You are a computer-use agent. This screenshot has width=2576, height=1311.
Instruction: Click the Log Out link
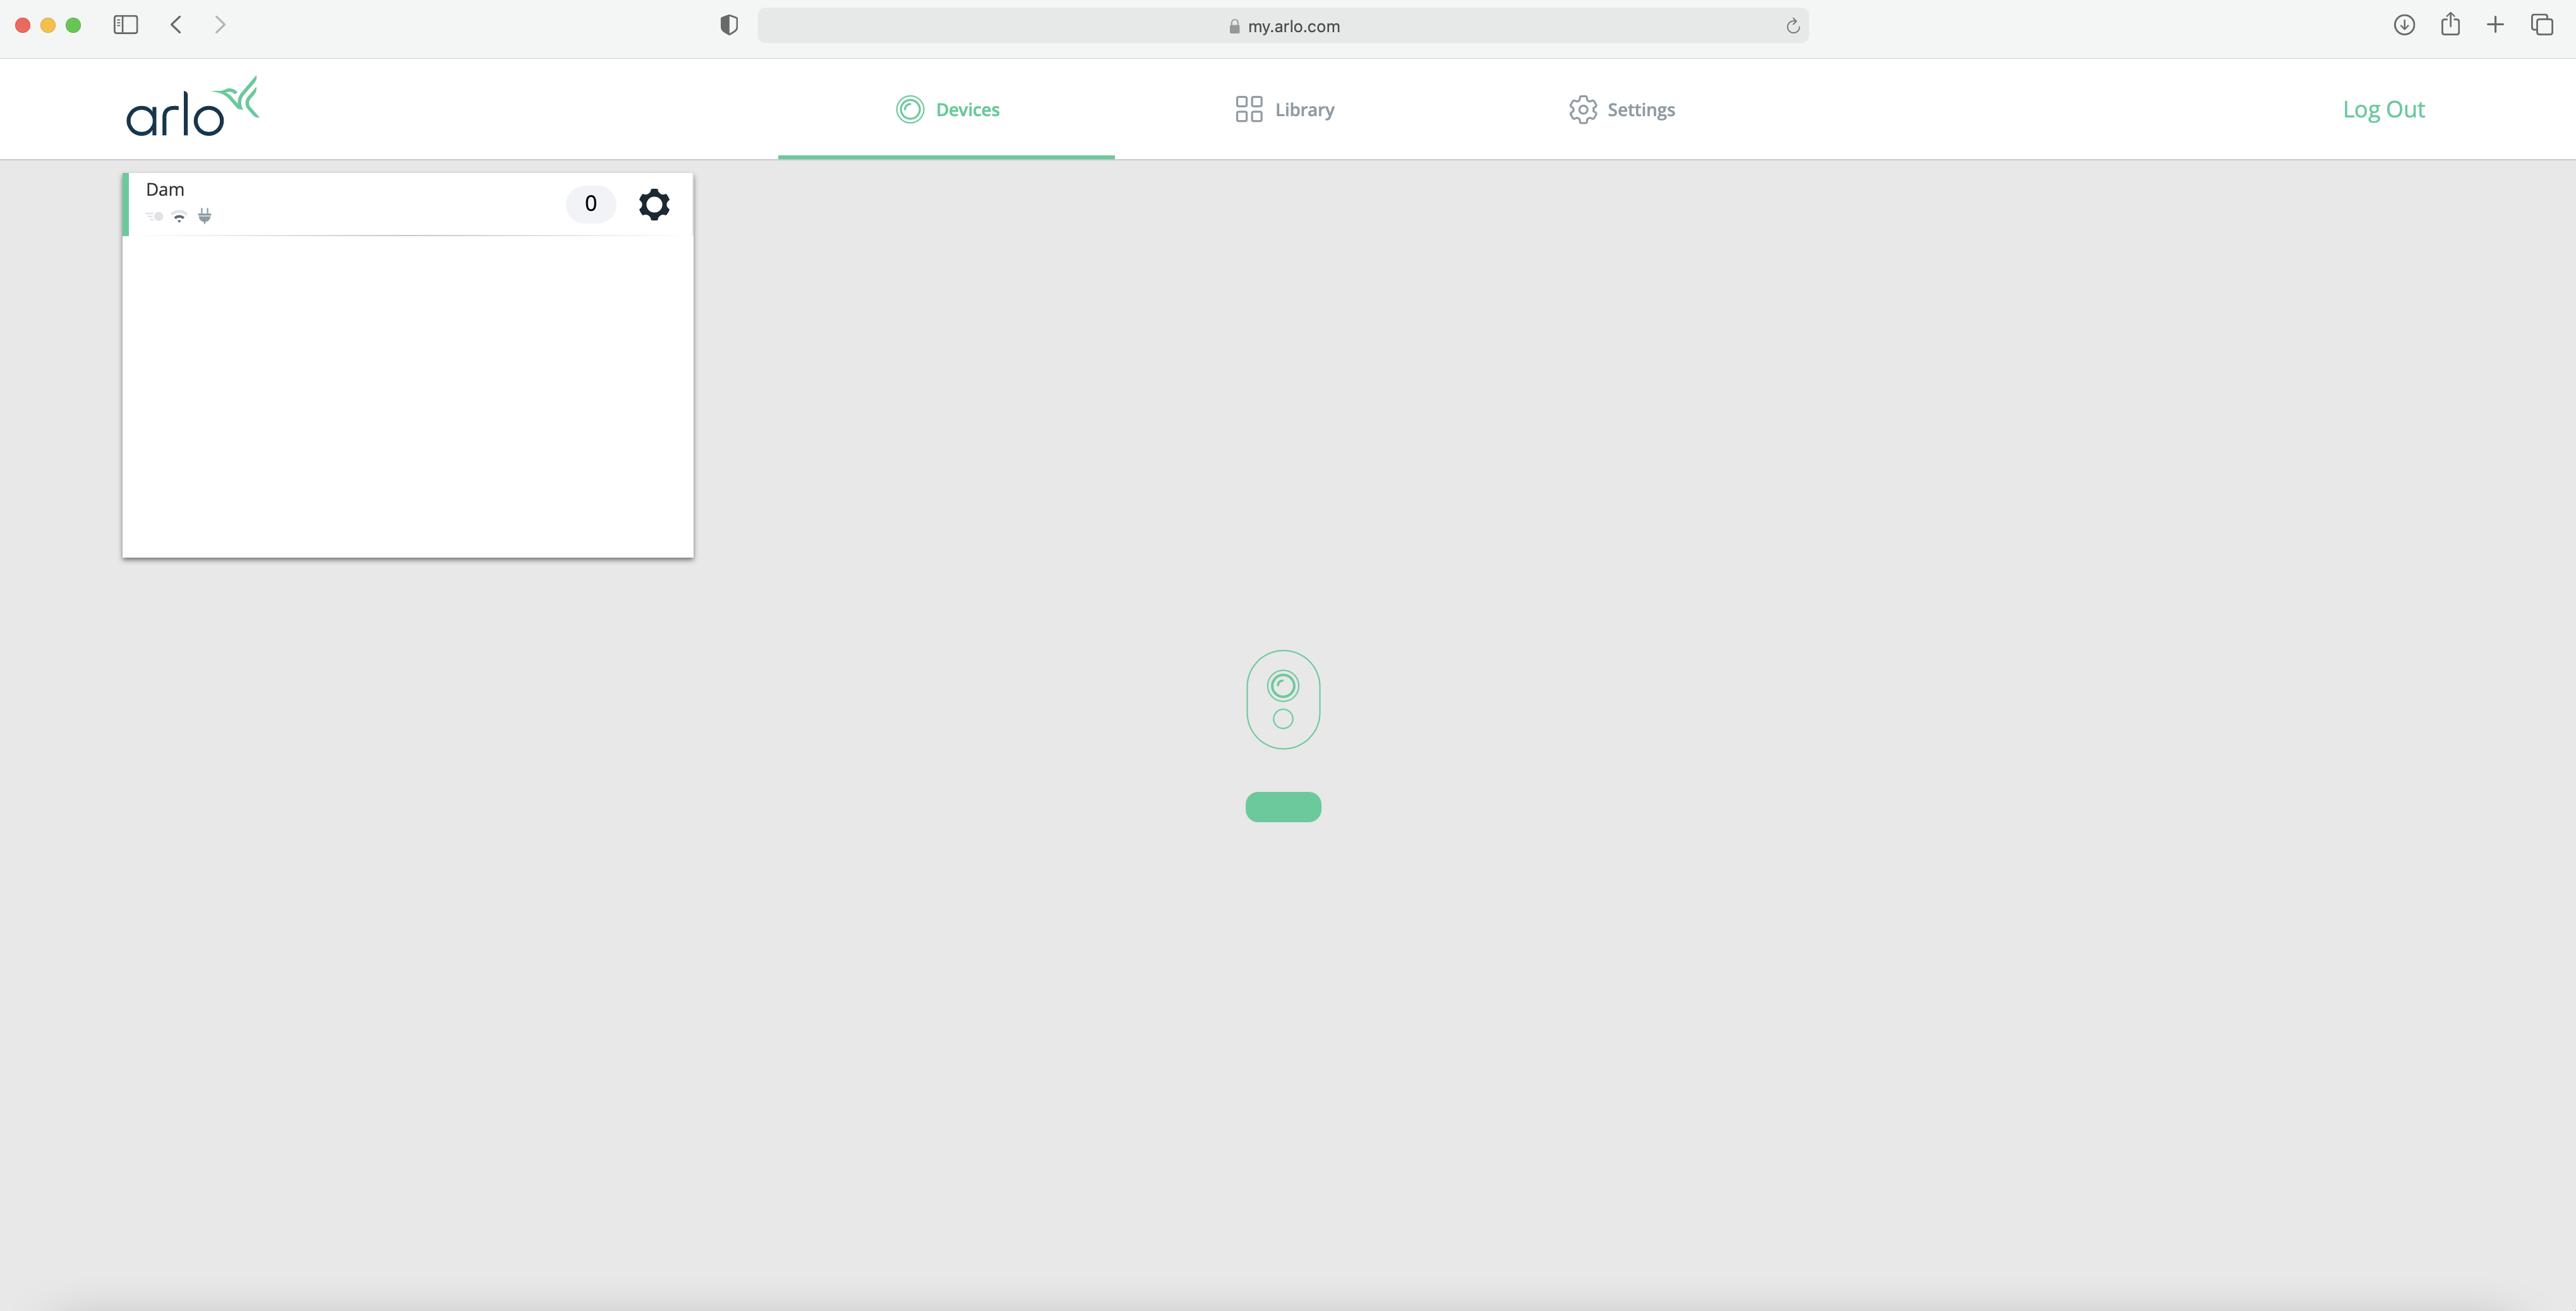click(x=2384, y=109)
